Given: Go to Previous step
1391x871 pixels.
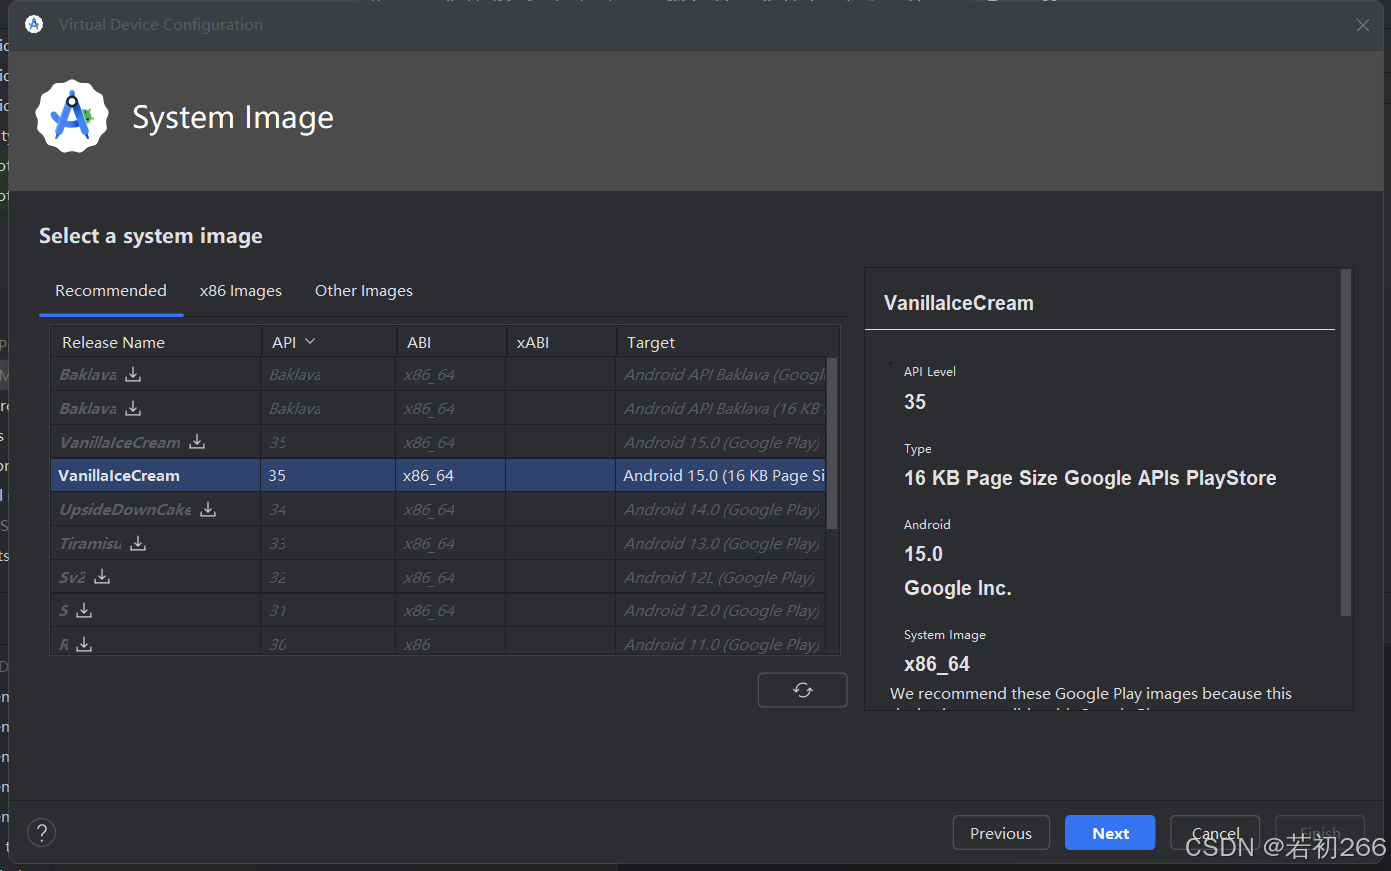Looking at the screenshot, I should (x=1001, y=833).
